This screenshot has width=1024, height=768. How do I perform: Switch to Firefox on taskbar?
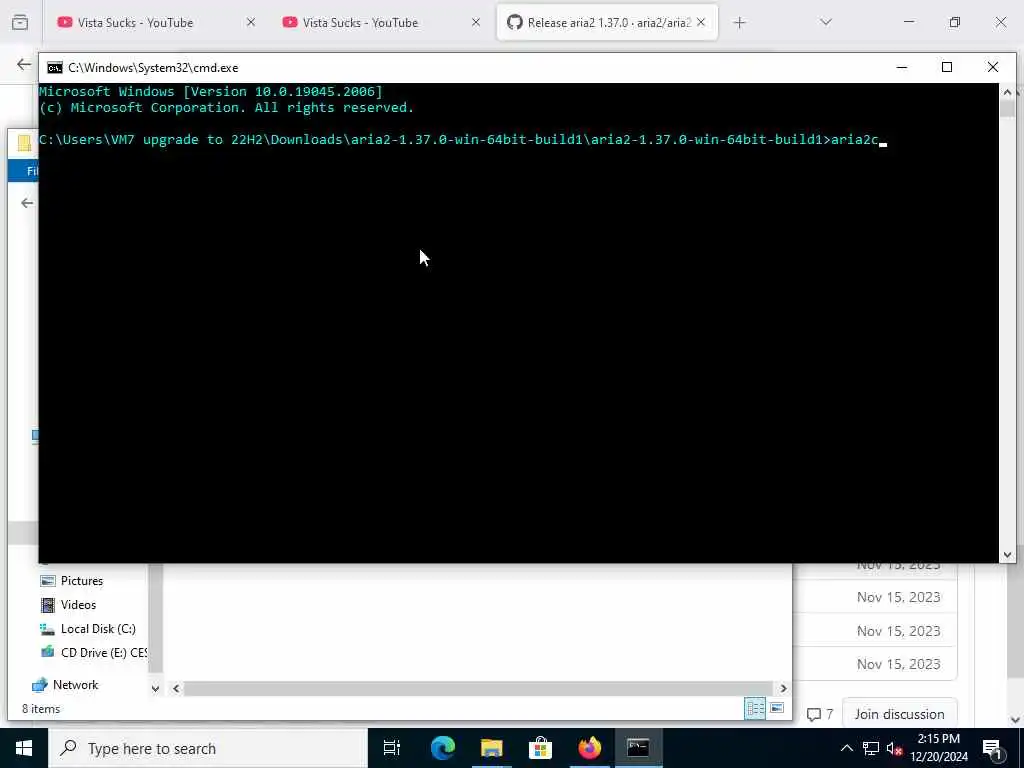pyautogui.click(x=589, y=748)
